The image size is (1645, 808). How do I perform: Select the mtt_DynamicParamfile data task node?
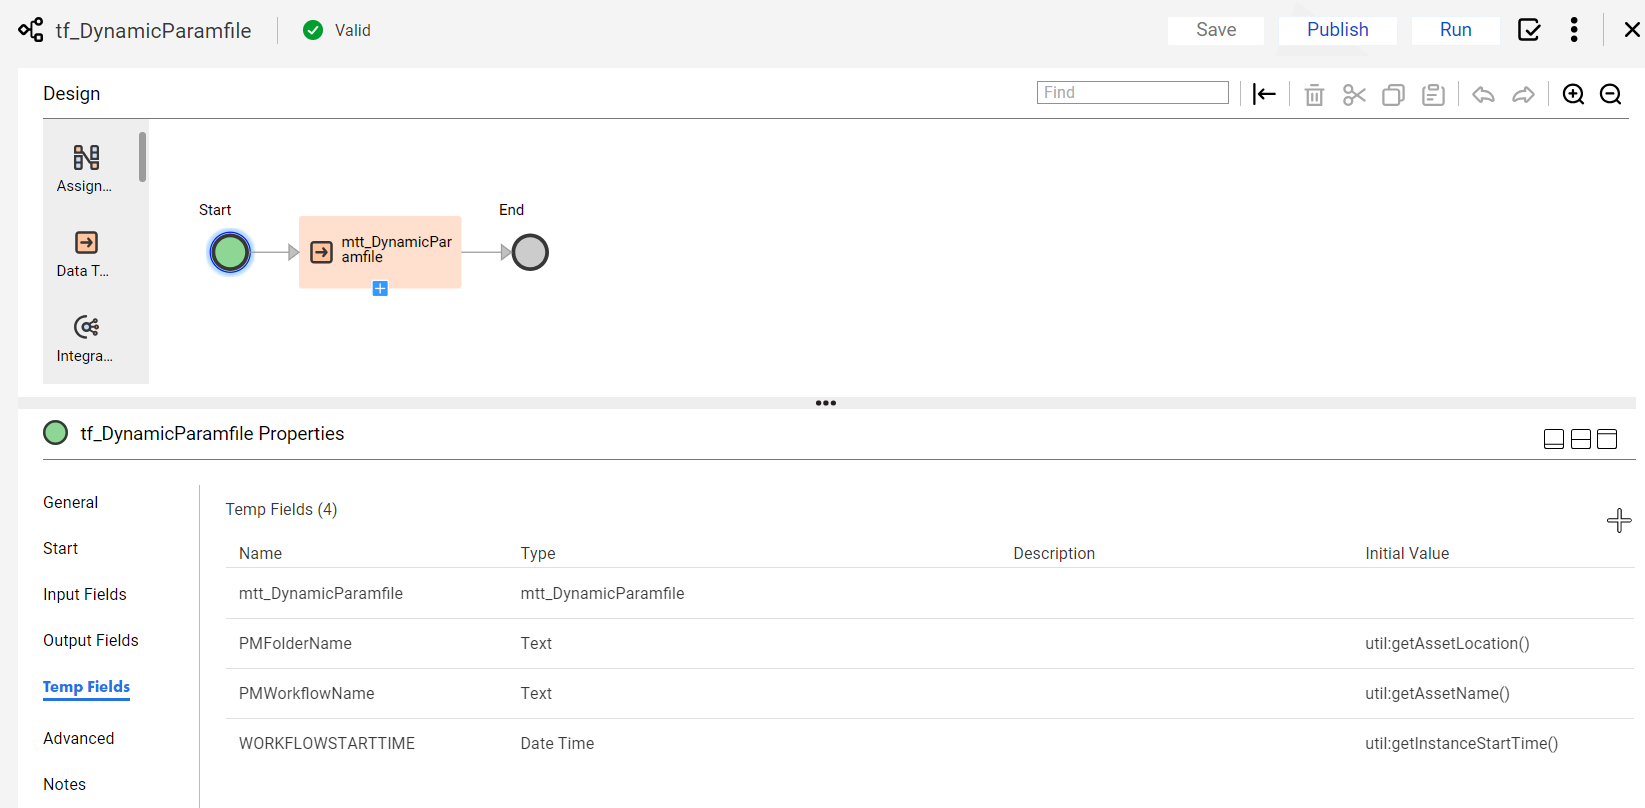click(x=380, y=251)
